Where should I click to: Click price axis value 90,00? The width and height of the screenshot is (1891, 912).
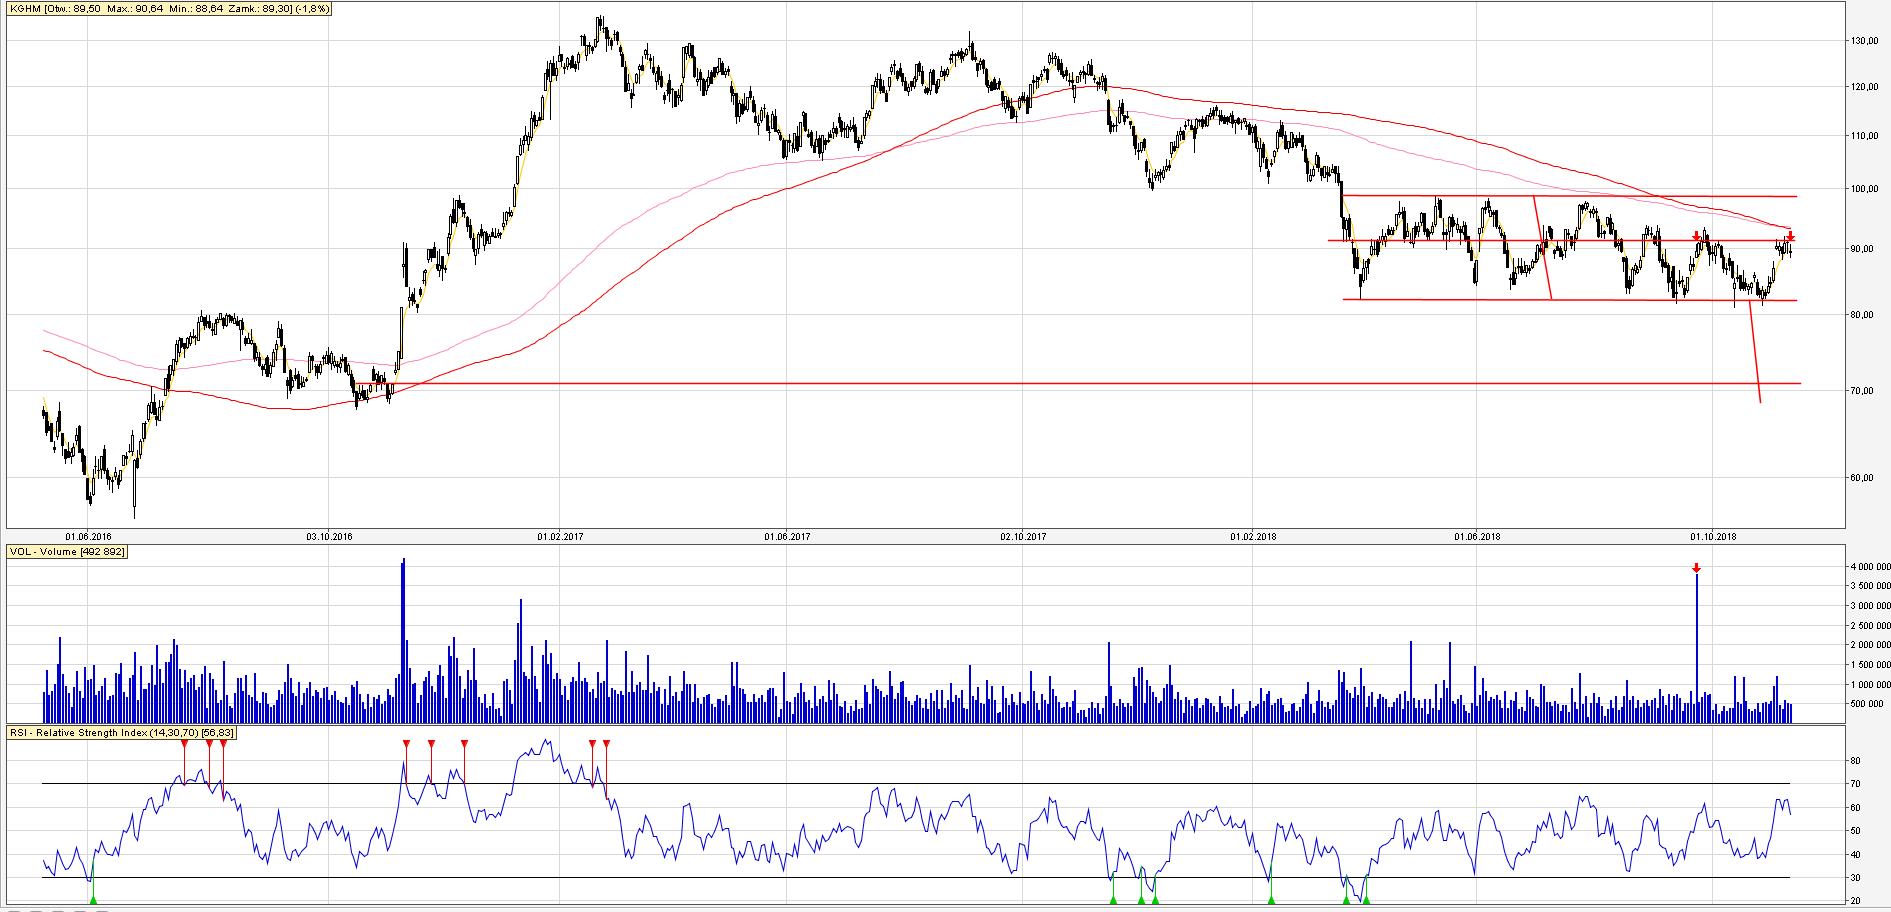click(x=1862, y=249)
